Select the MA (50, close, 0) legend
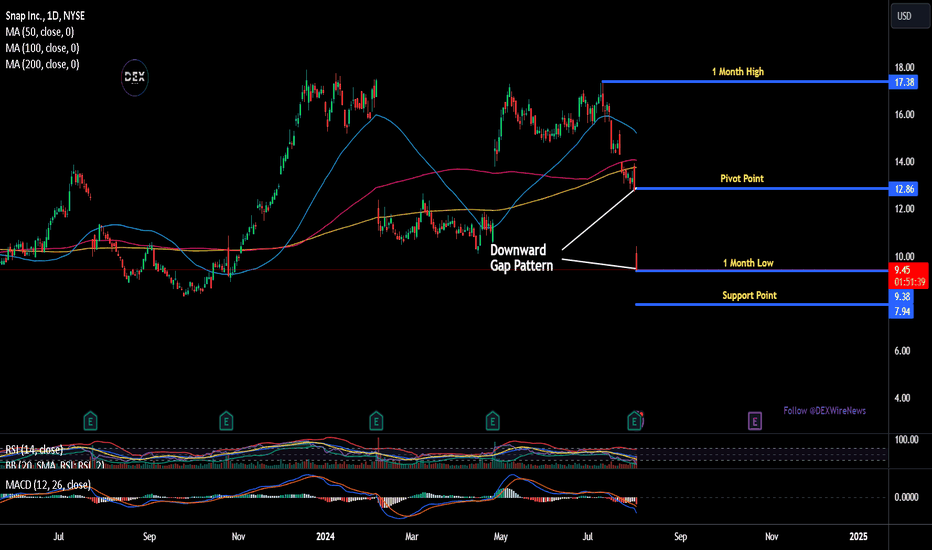The image size is (932, 550). pyautogui.click(x=40, y=32)
